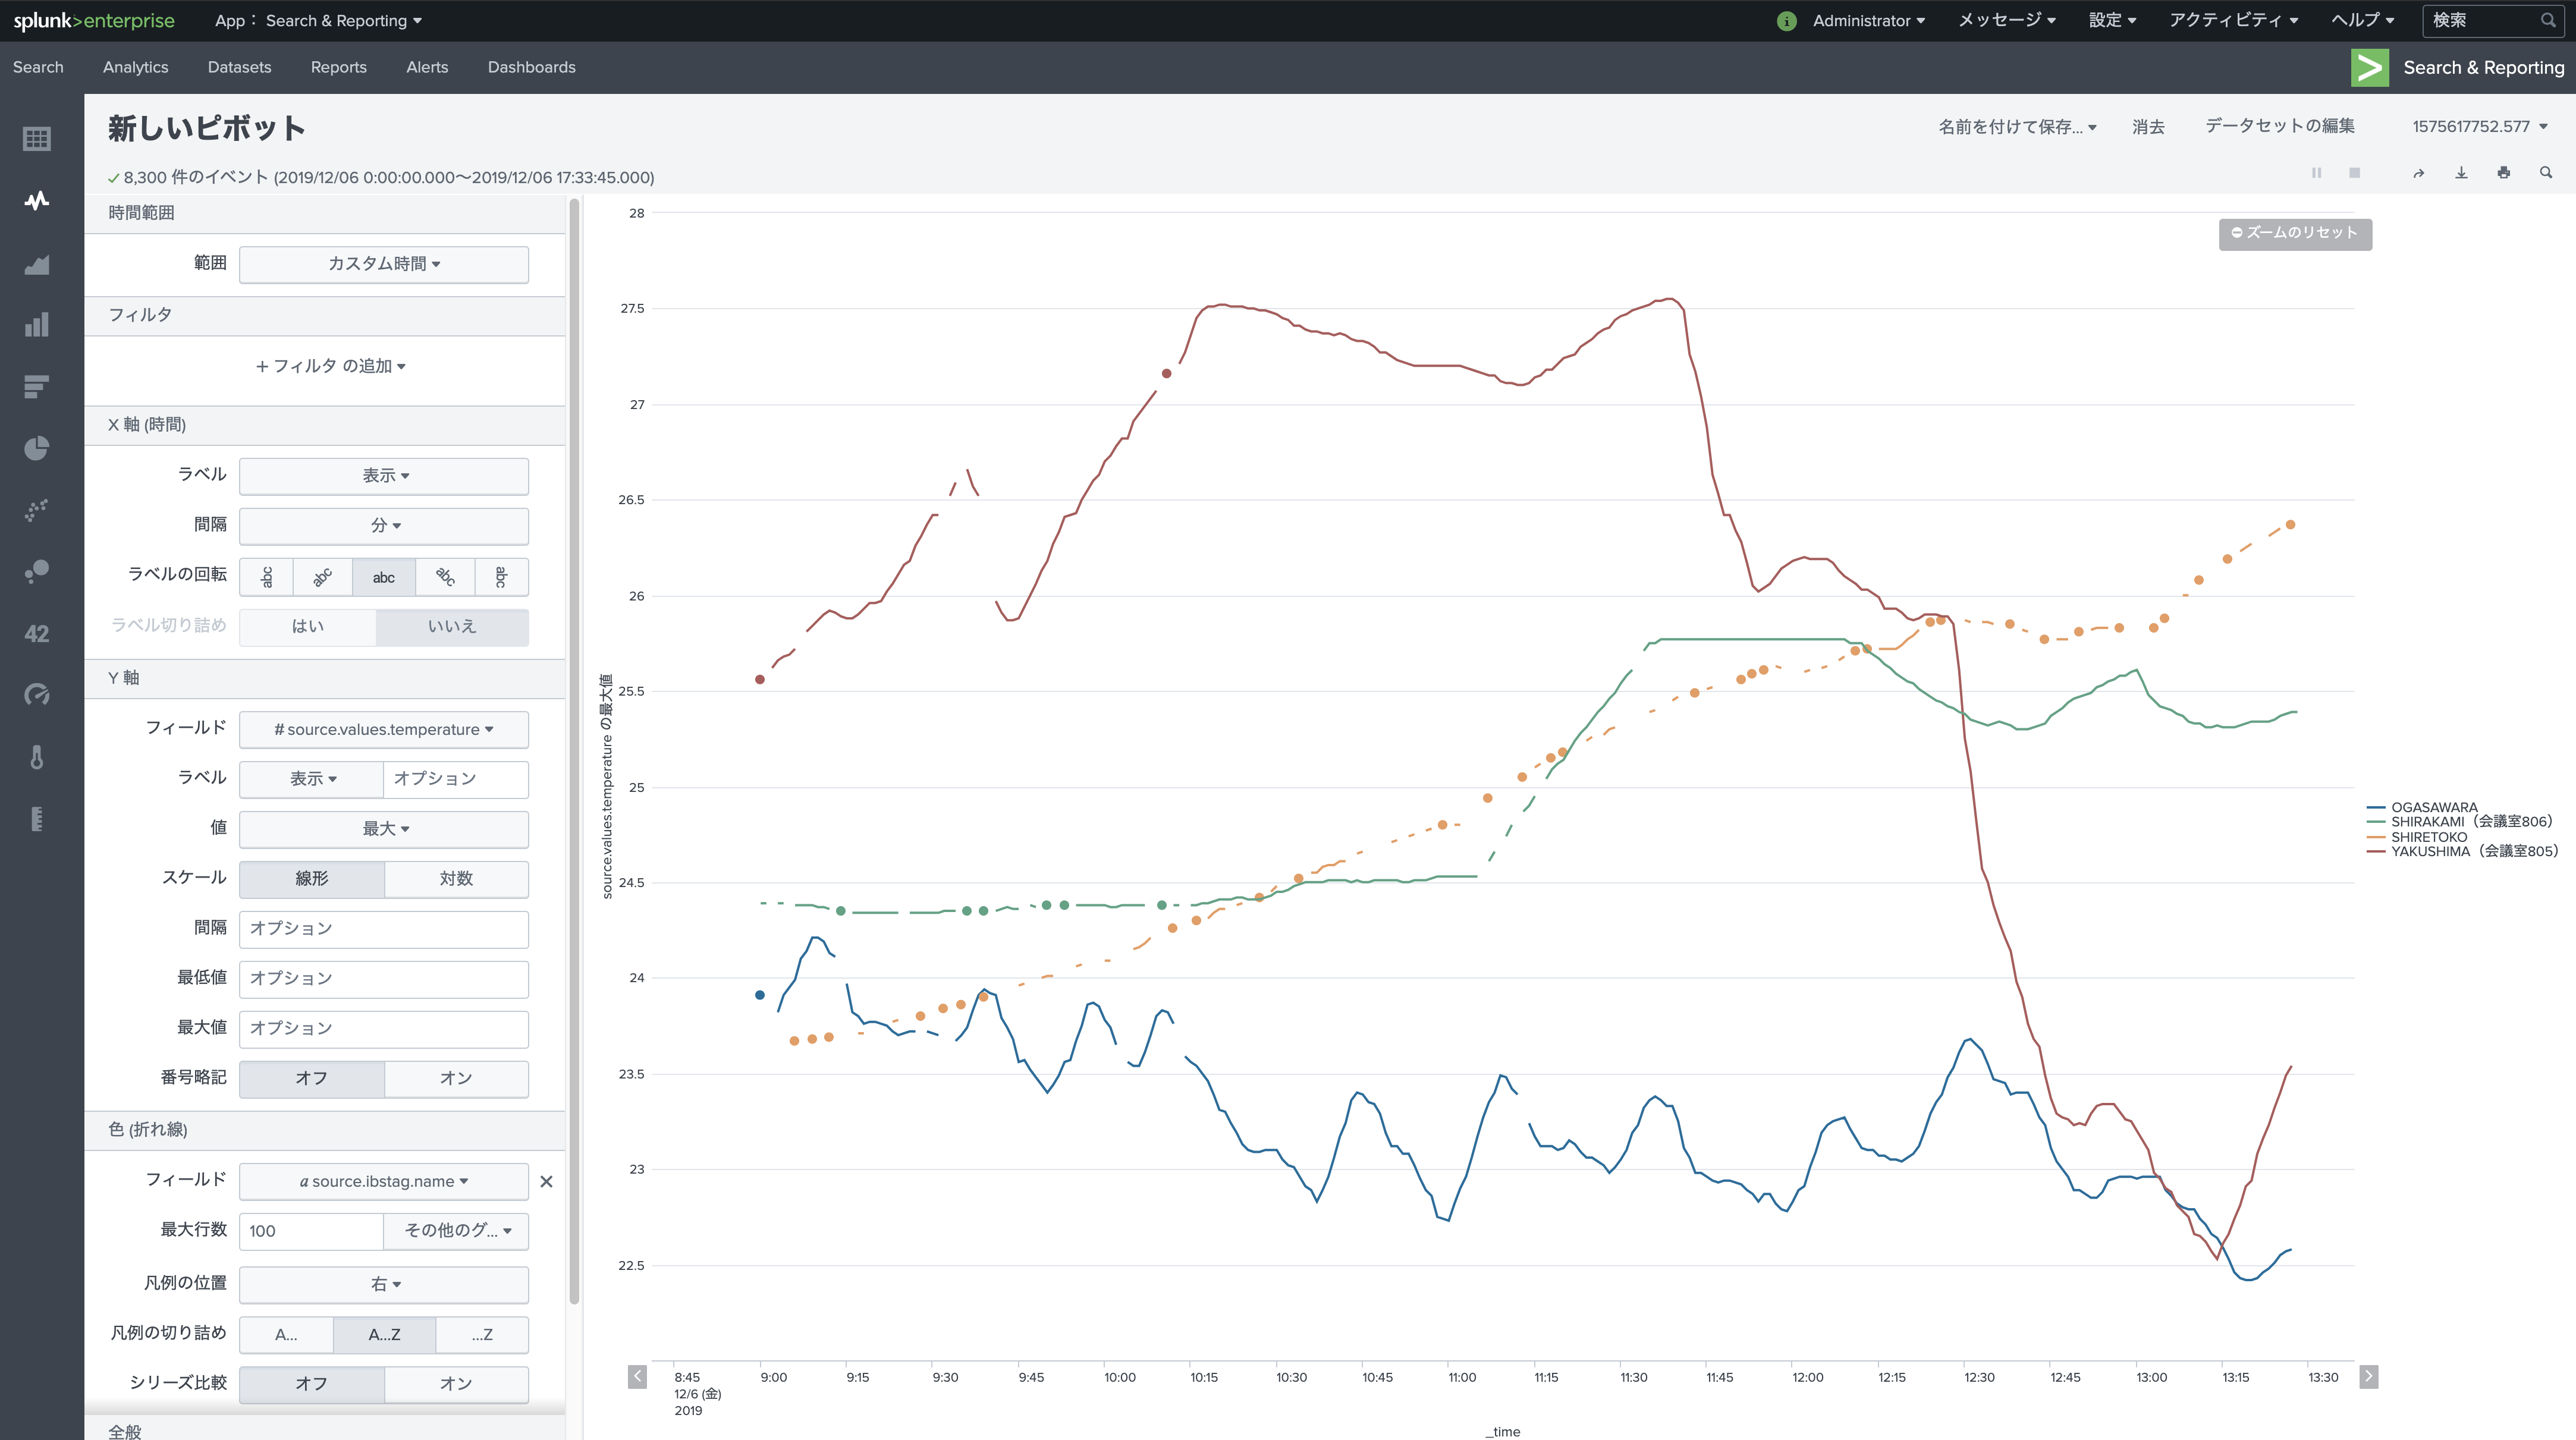Screen dimensions: 2576x1440
Task: Select the area chart visualization icon
Action: click(x=37, y=264)
